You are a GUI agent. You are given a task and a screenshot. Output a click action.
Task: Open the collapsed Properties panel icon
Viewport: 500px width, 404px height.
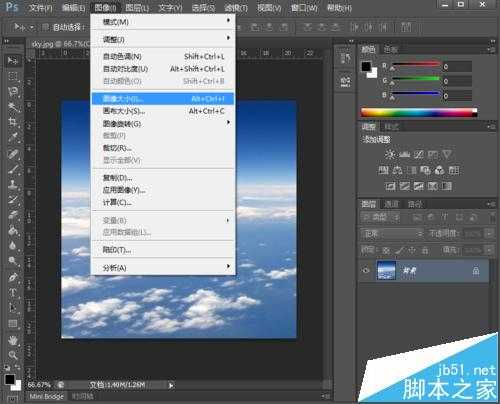345,81
